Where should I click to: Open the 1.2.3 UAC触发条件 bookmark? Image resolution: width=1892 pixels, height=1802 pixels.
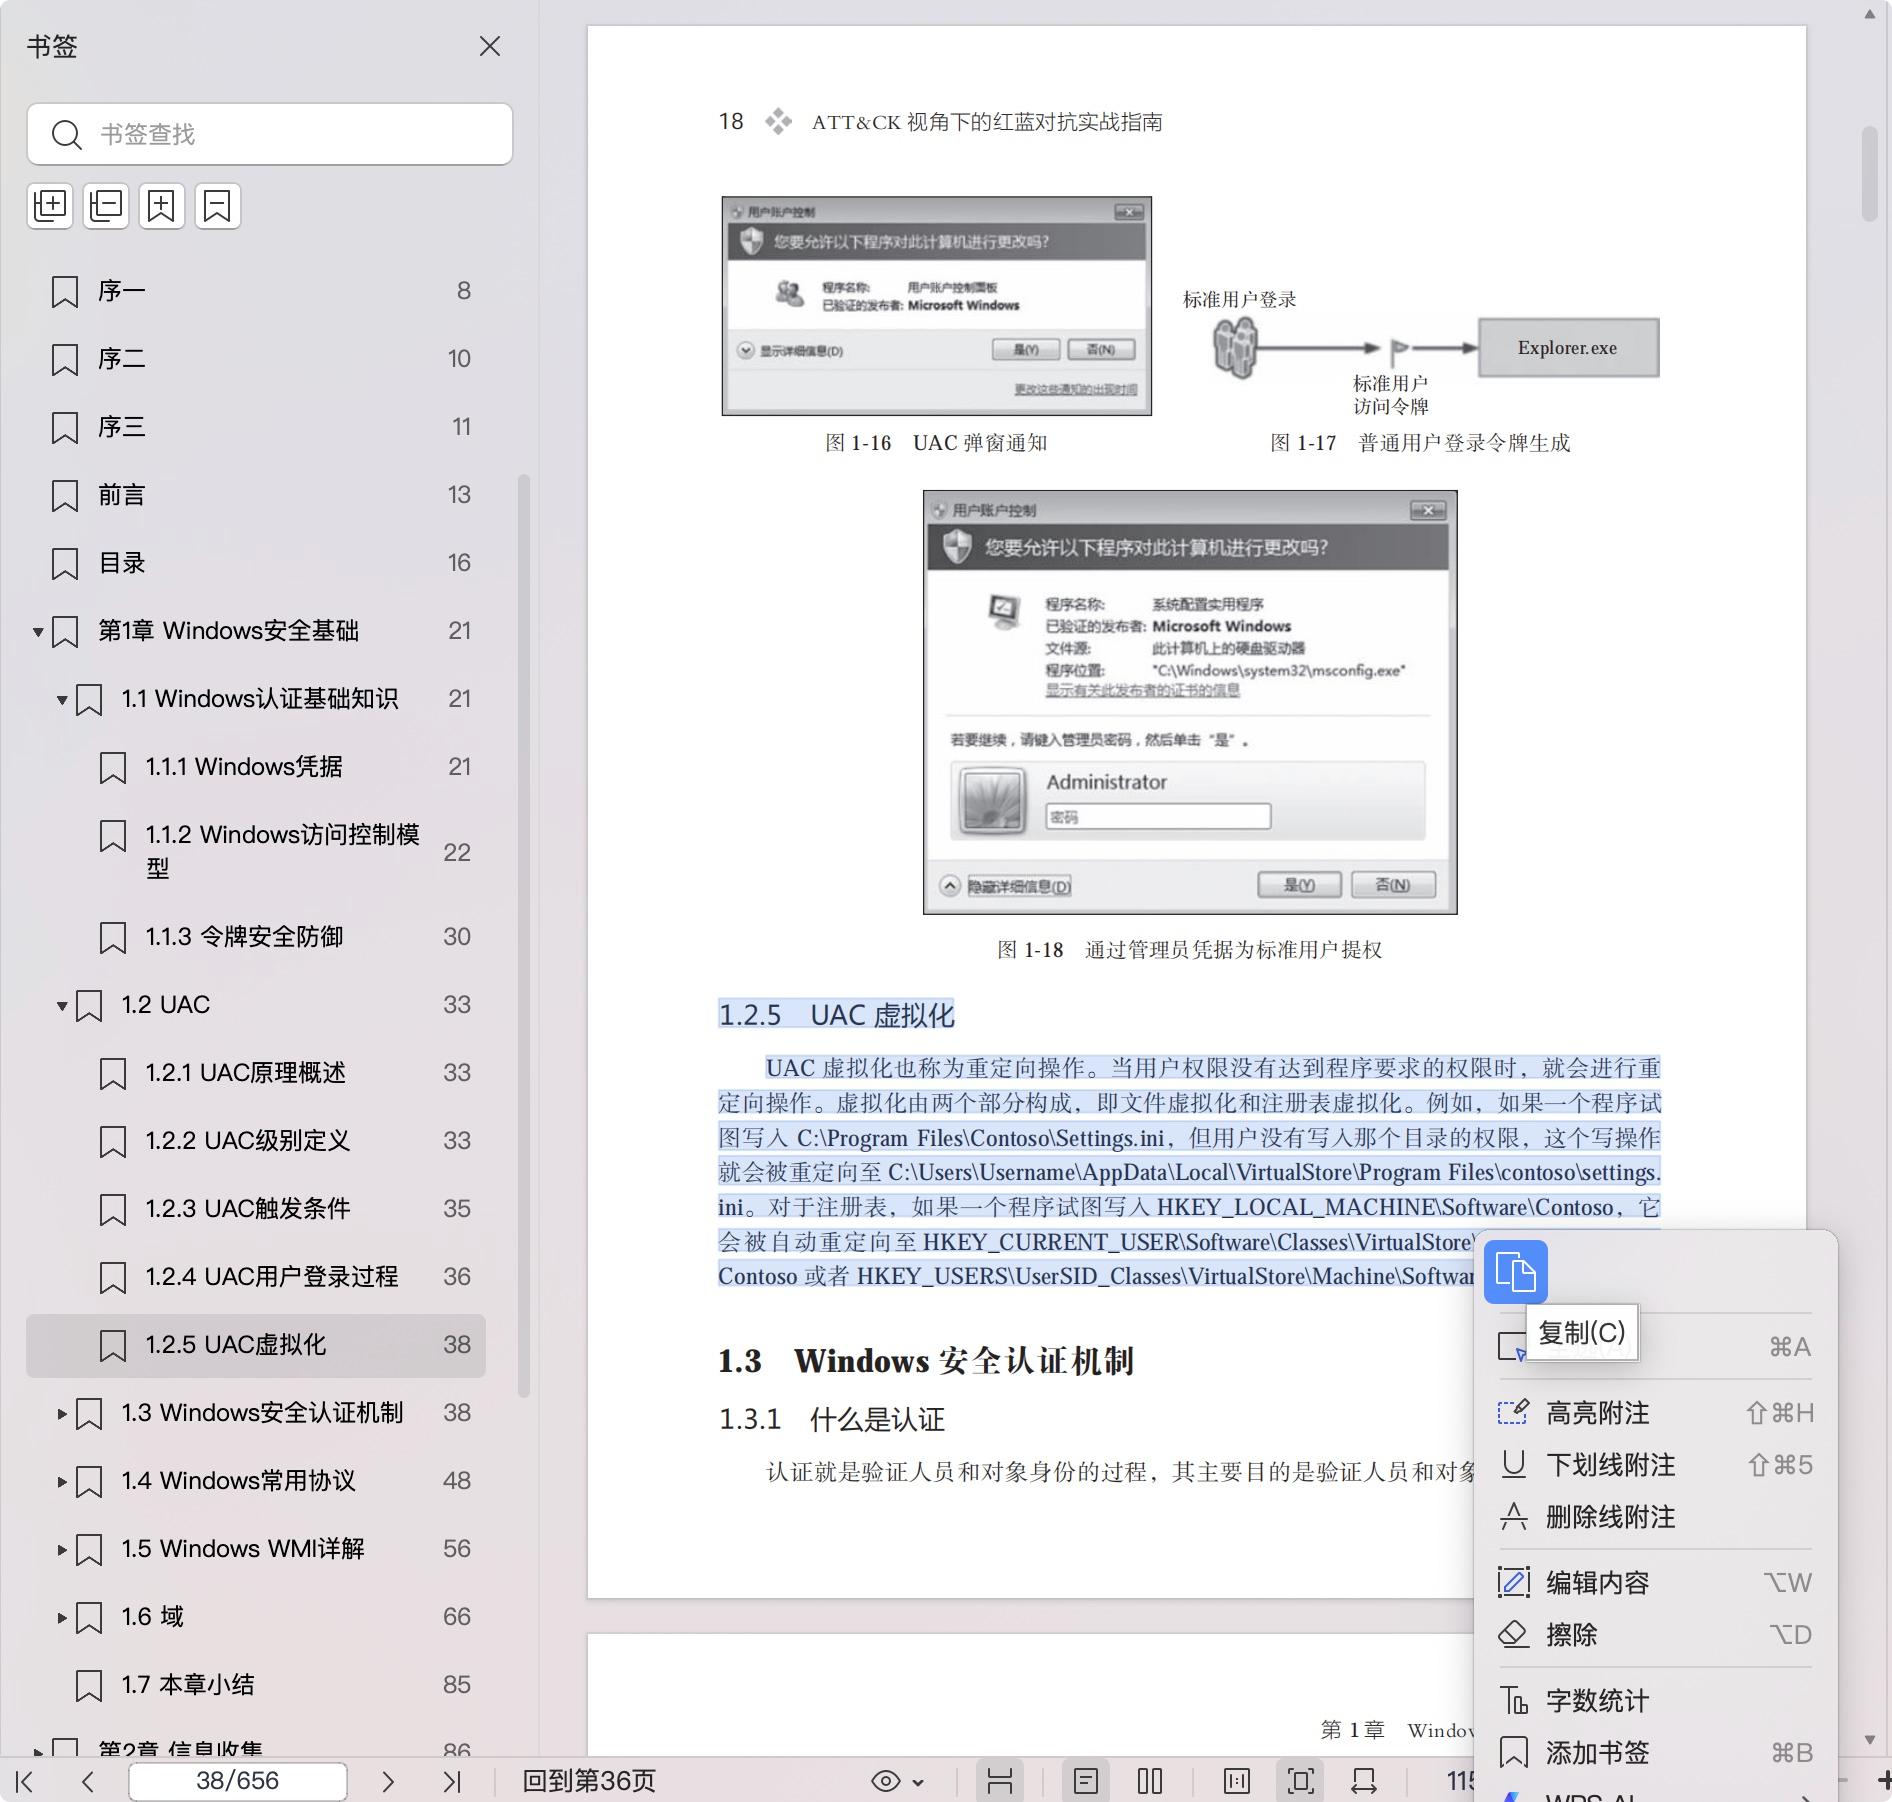coord(248,1209)
